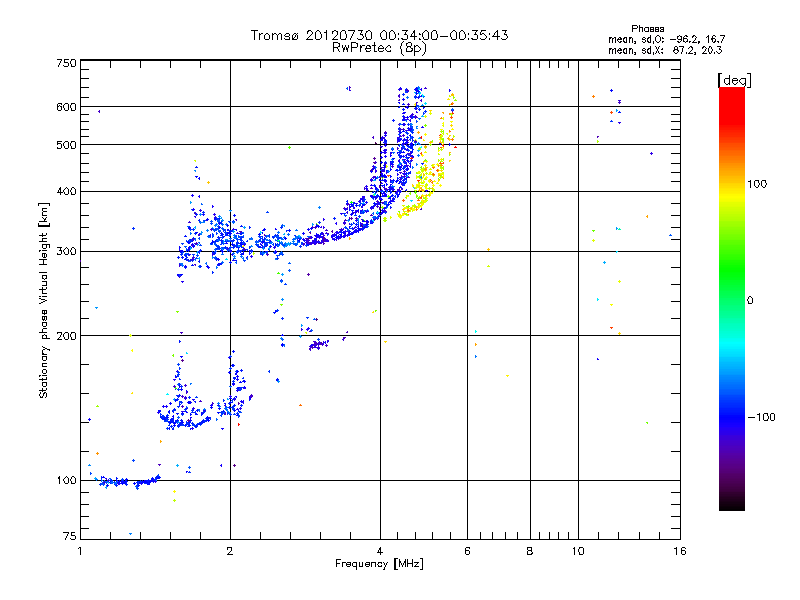This screenshot has height=600, width=800.
Task: Click the y-axis label "750"
Action: click(x=67, y=63)
